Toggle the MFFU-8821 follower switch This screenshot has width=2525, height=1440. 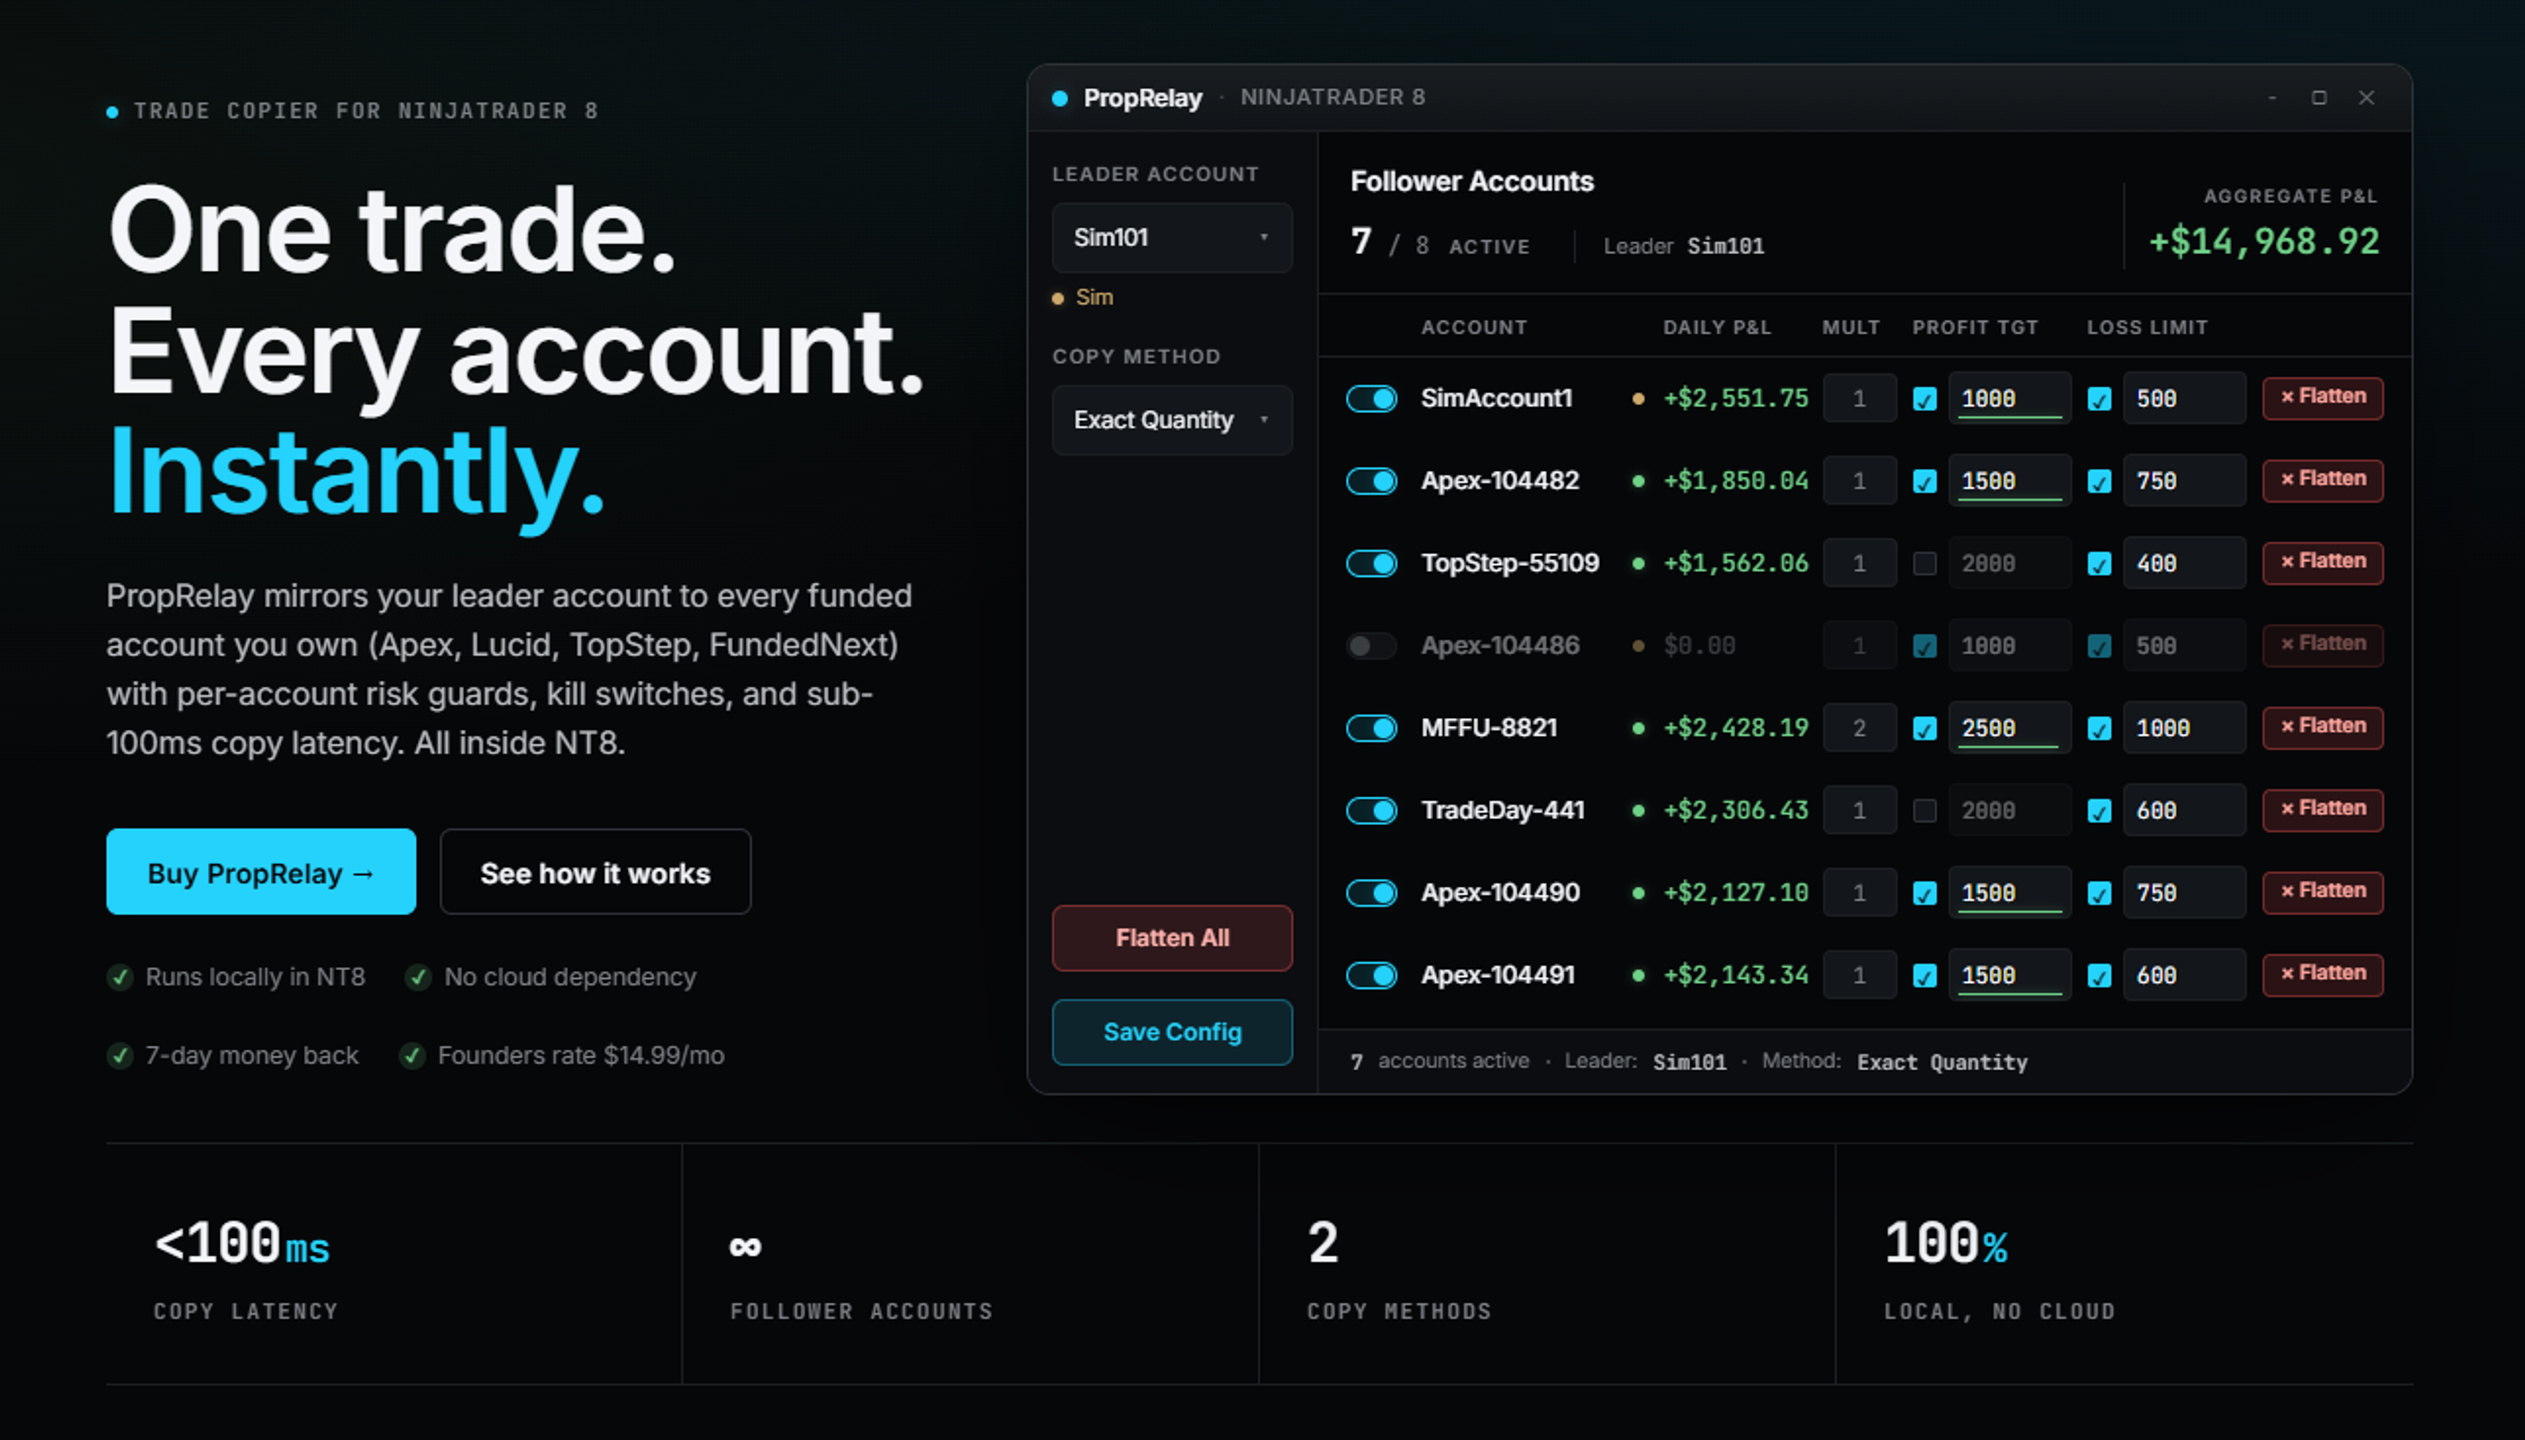[1371, 728]
